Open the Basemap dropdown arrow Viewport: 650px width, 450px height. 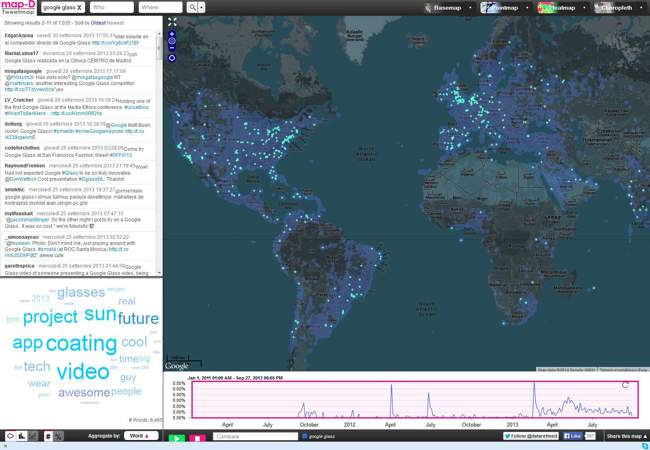[x=470, y=7]
